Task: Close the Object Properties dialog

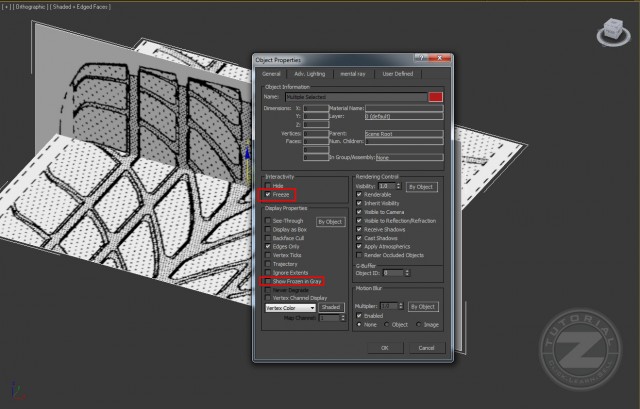Action: pos(440,58)
